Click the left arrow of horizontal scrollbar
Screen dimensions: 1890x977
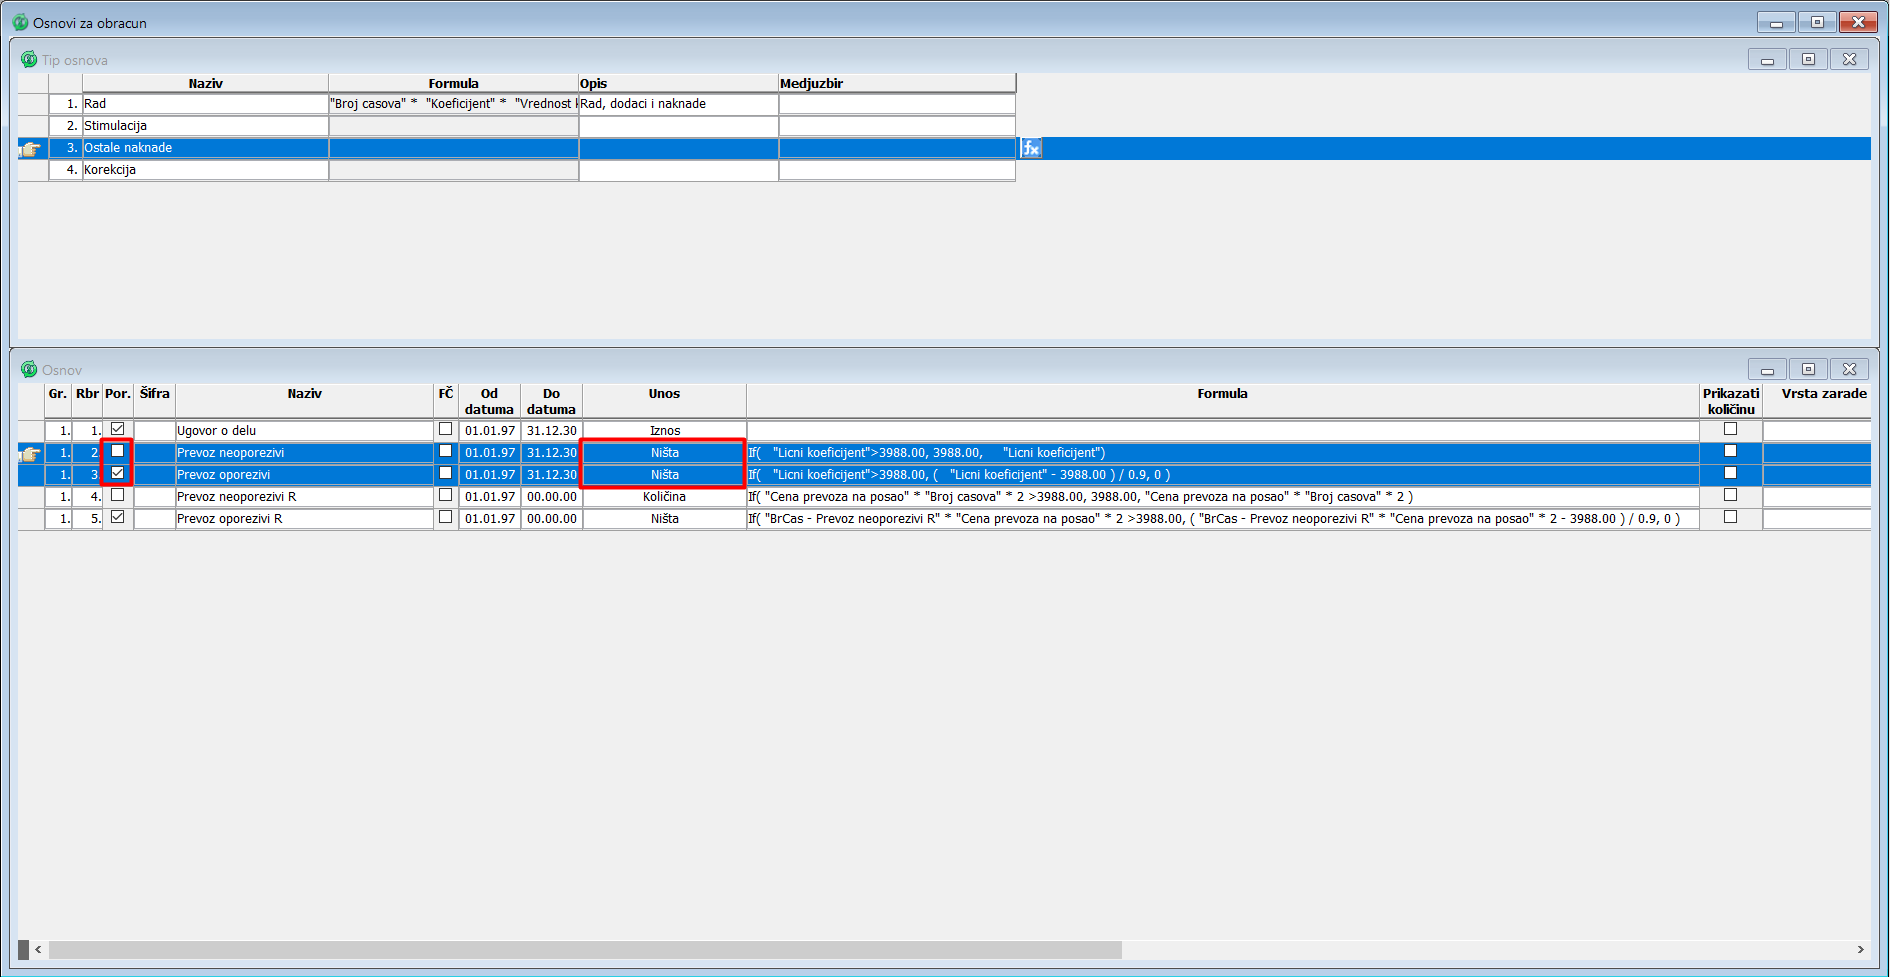coord(38,950)
